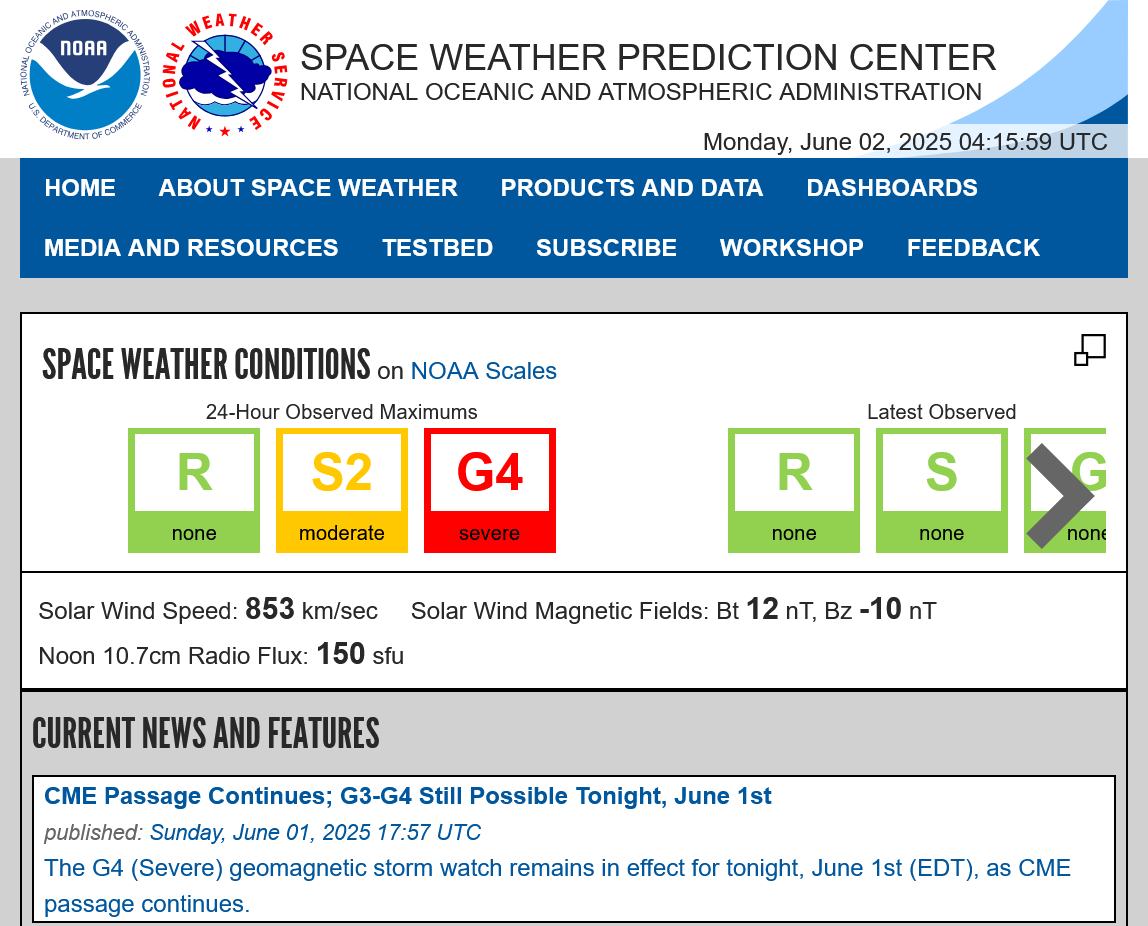Screen dimensions: 1148x926
Task: Go to the Testbed page
Action: 437,248
